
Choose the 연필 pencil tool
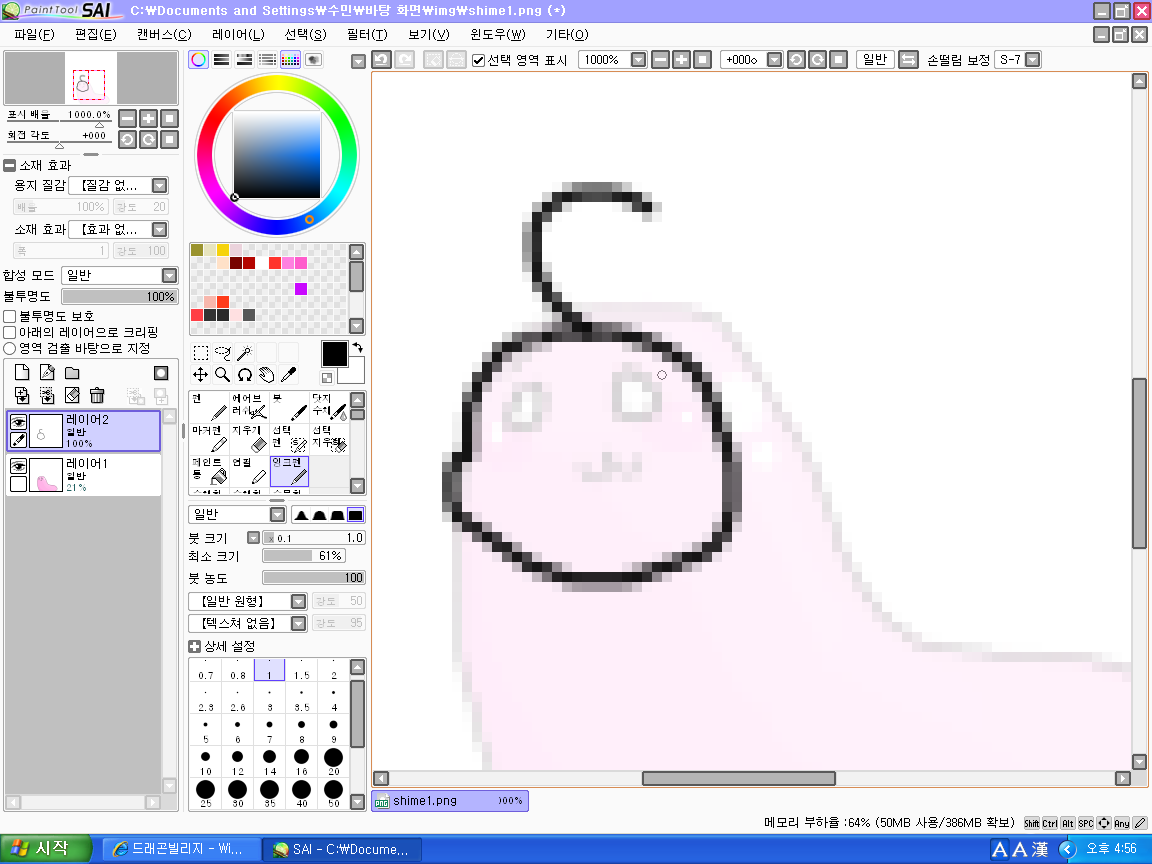tap(250, 471)
